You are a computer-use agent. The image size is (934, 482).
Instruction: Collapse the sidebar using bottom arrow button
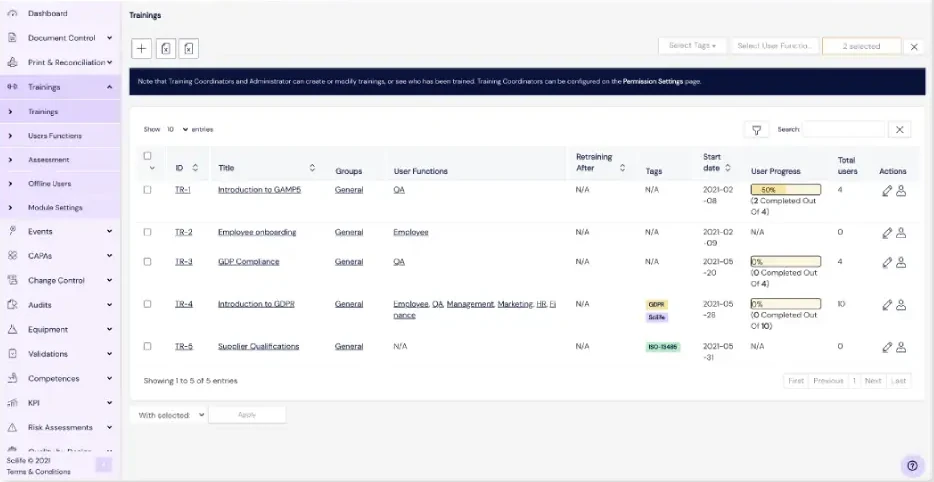[104, 465]
